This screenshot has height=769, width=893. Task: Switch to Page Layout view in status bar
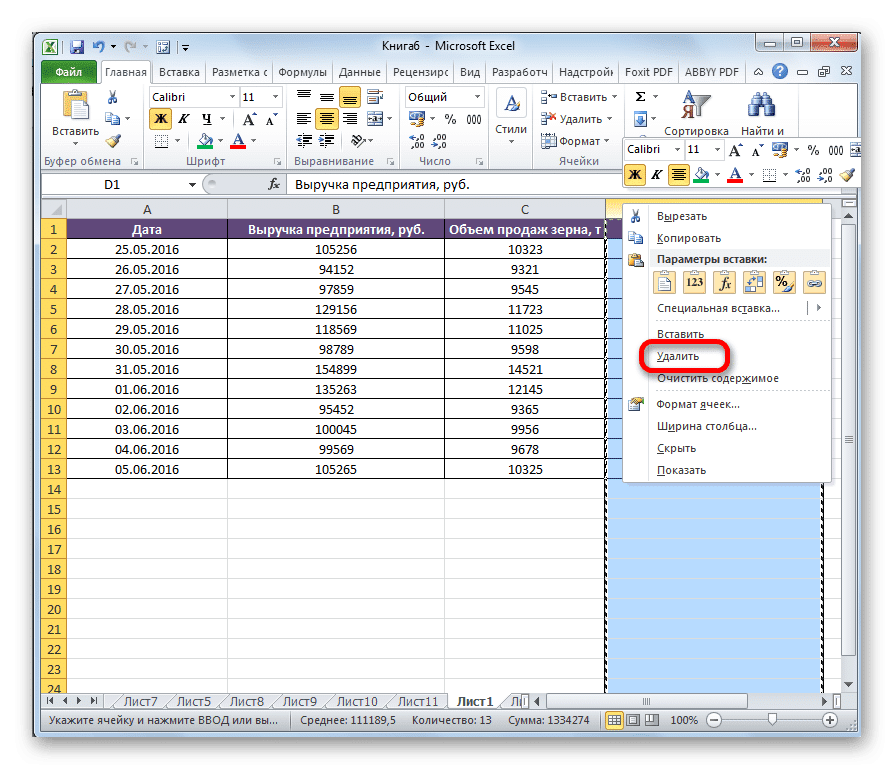633,721
